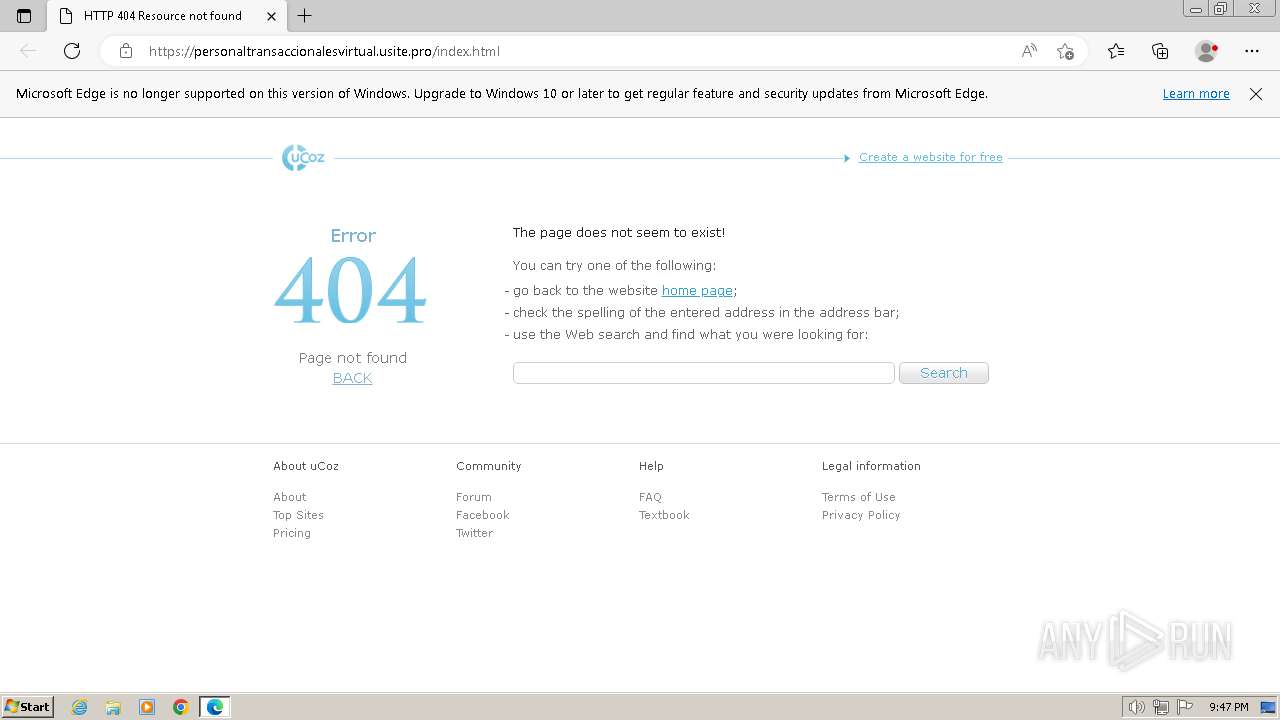Open the Twitter community link

point(474,533)
